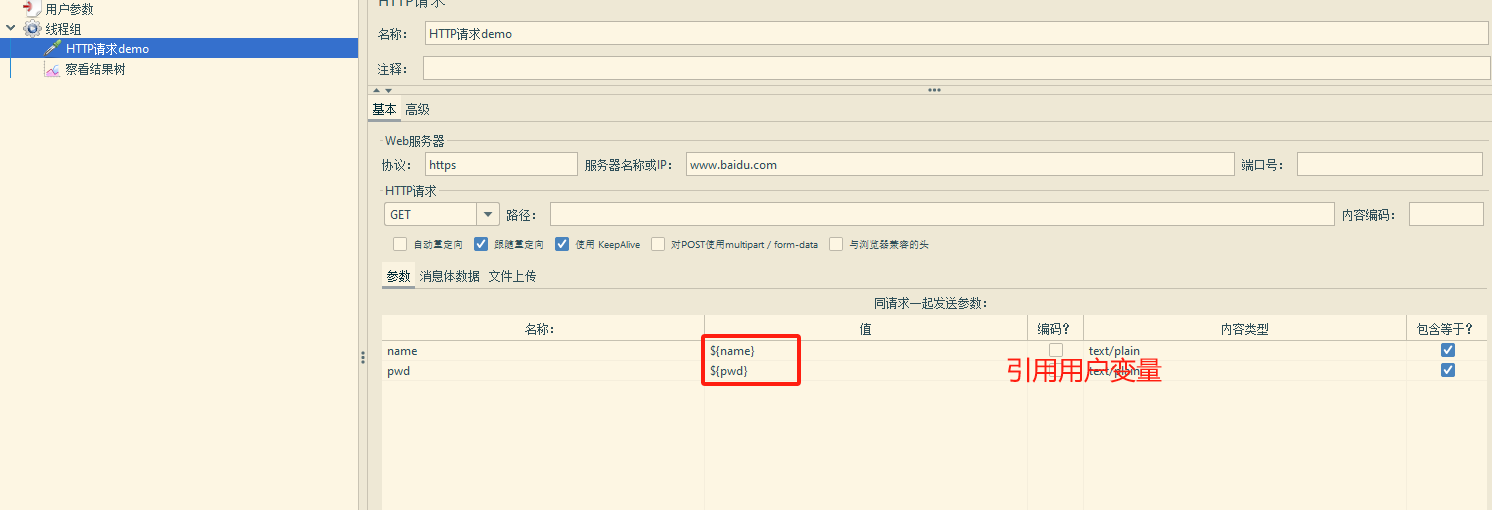This screenshot has width=1492, height=510.
Task: Open the 文件上传 tab
Action: 512,276
